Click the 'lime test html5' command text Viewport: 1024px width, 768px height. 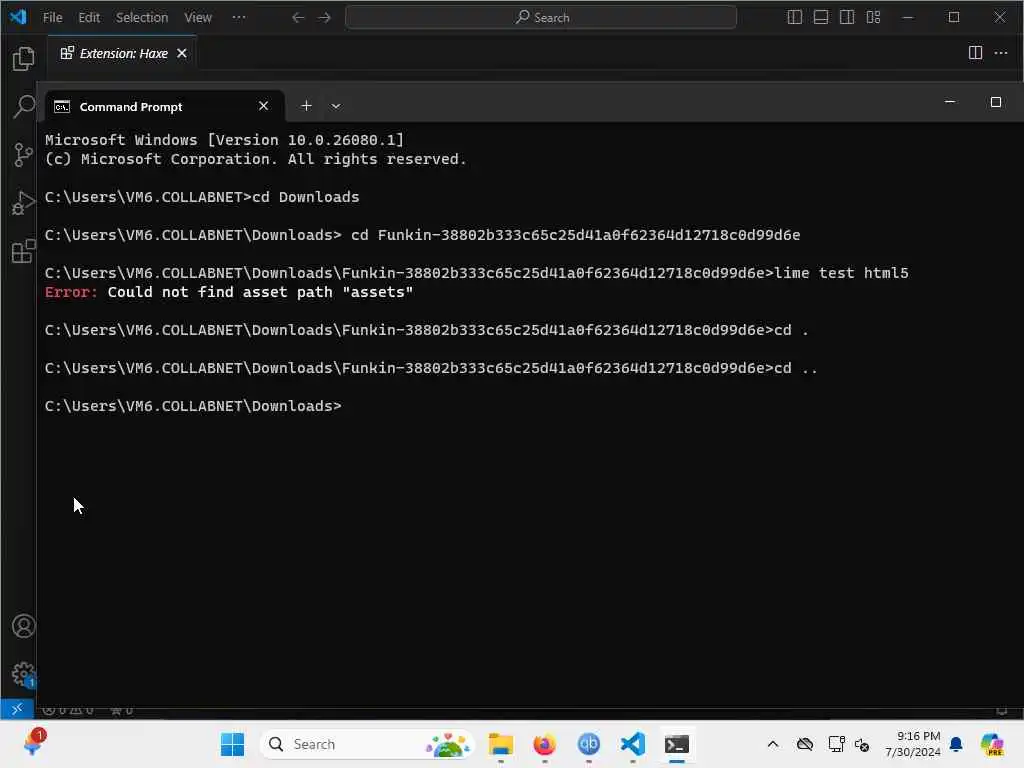[841, 273]
